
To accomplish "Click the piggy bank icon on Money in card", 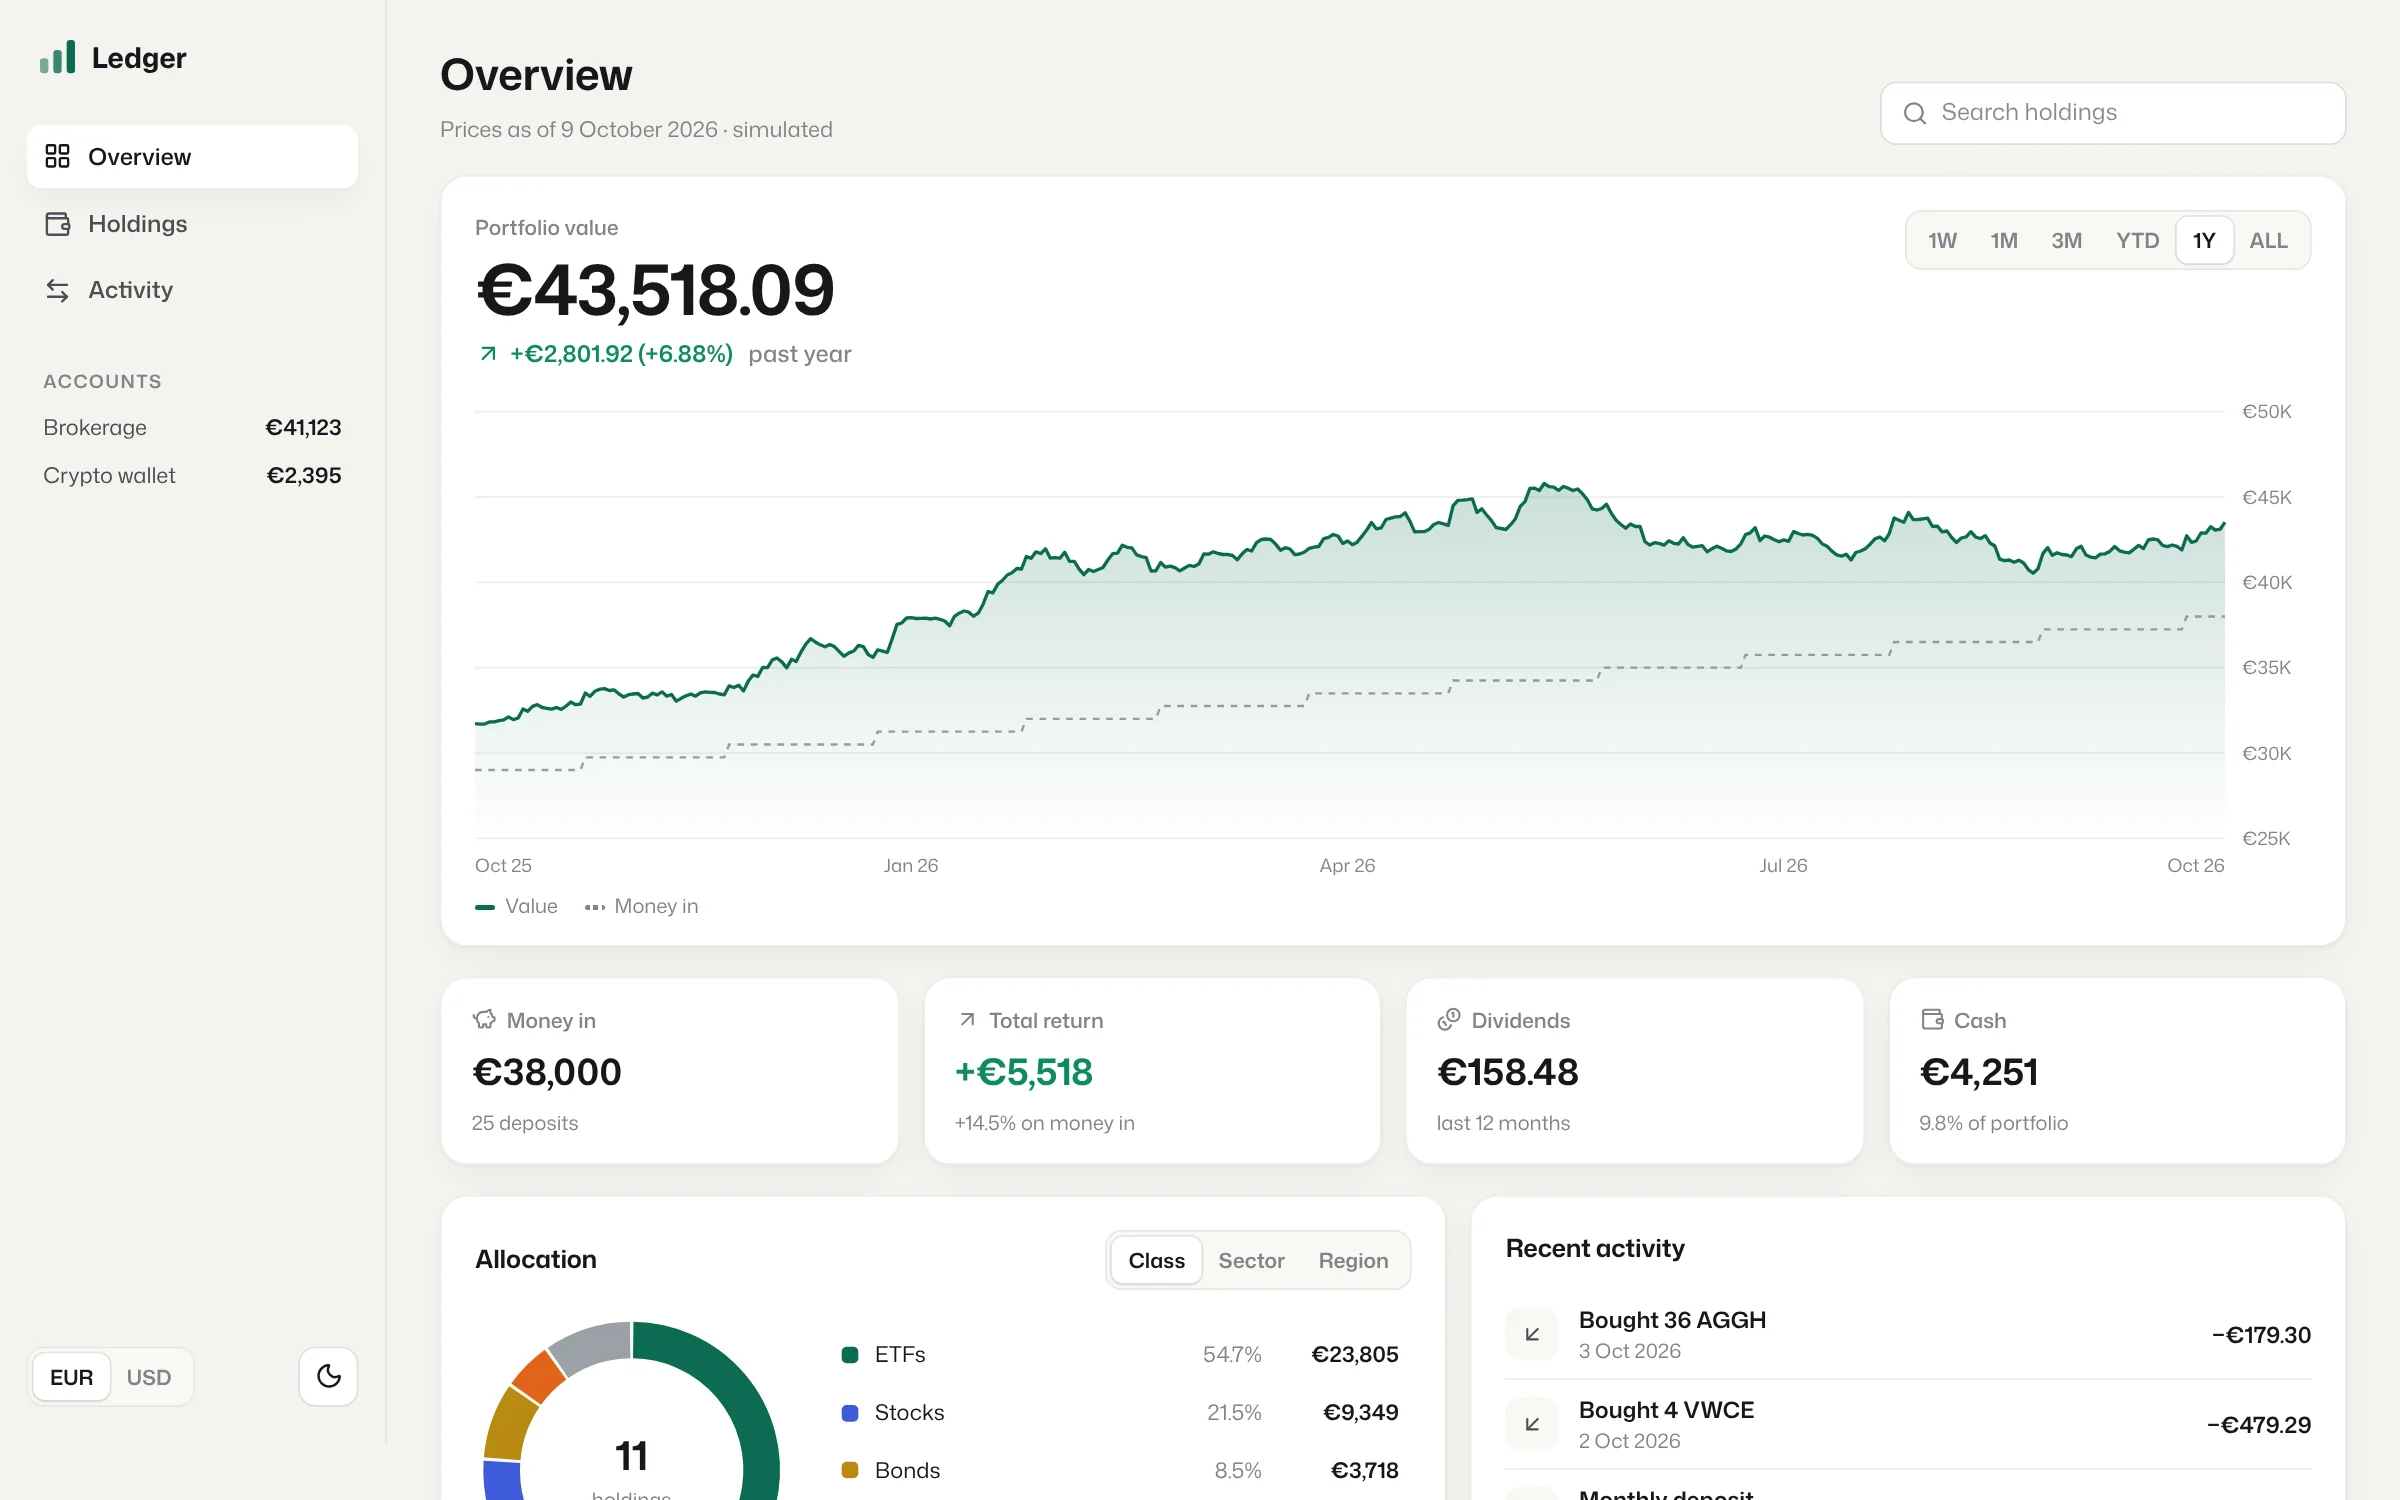I will tap(484, 1020).
